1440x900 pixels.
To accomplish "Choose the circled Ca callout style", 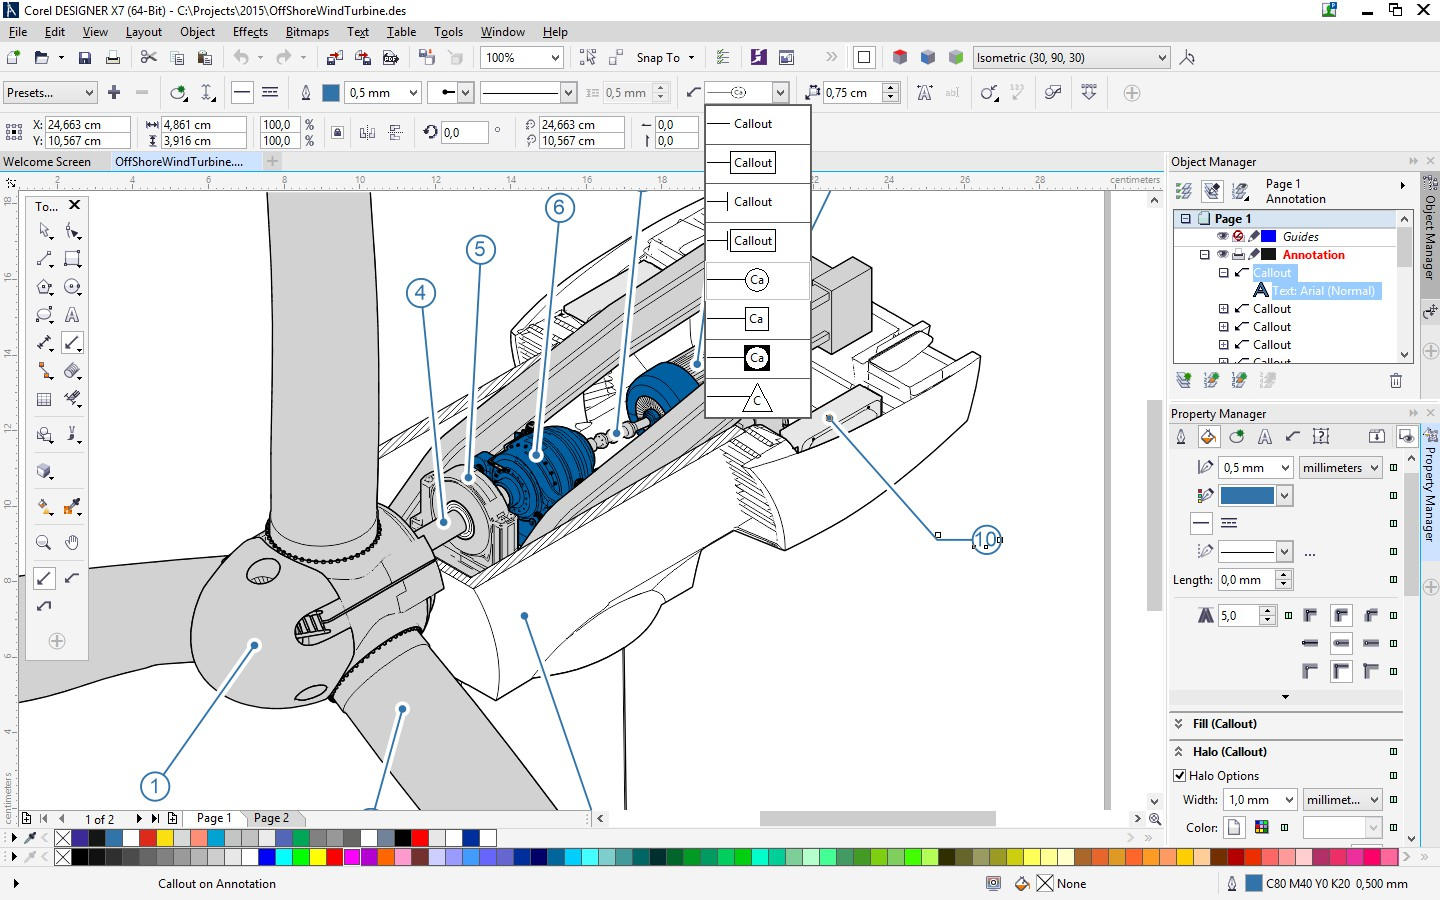I will tap(757, 281).
